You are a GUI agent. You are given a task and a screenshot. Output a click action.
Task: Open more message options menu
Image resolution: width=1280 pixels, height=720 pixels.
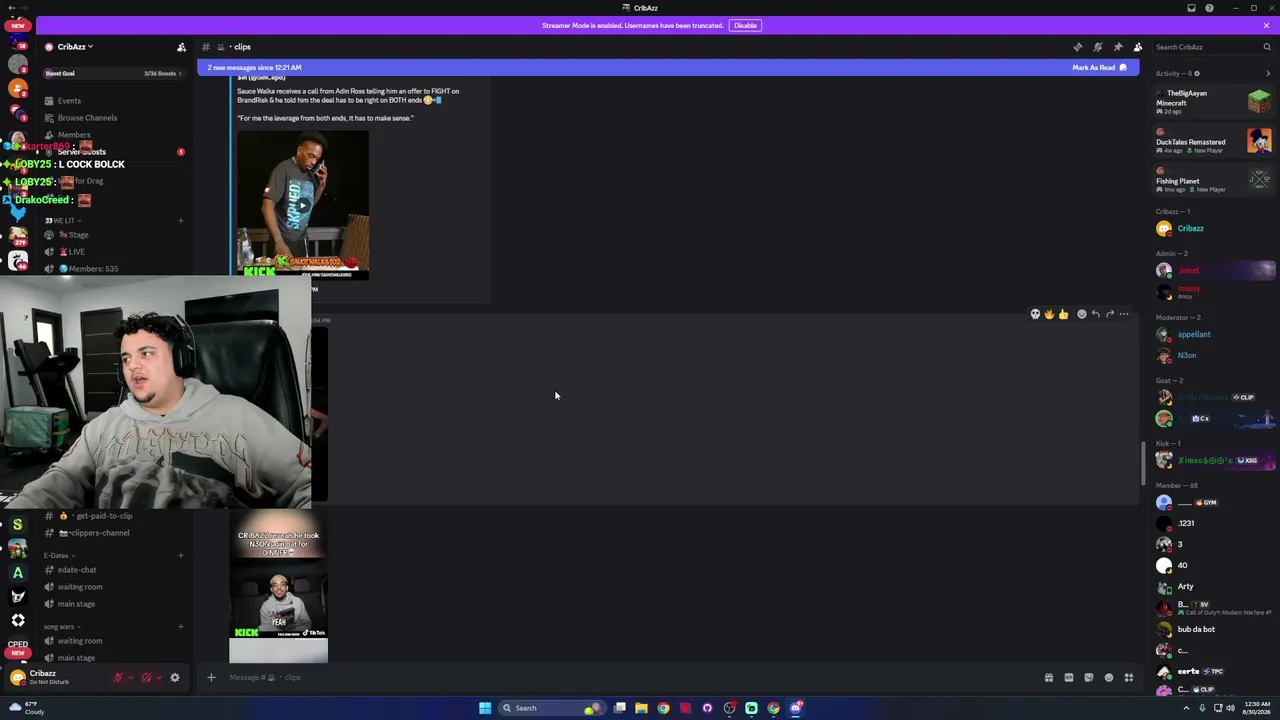tap(1124, 314)
